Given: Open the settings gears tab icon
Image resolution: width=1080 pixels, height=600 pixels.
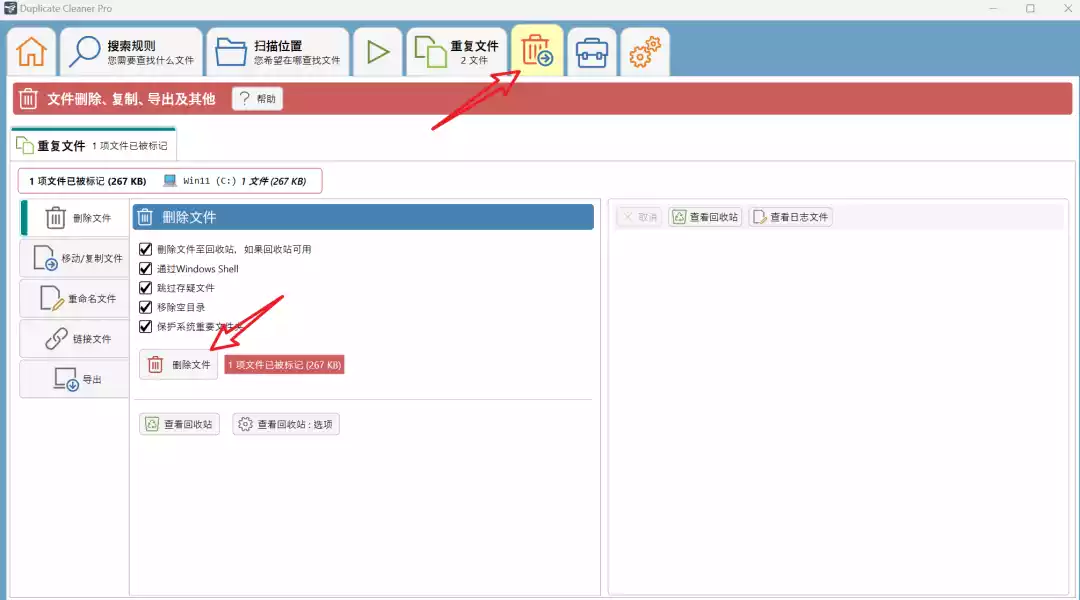Looking at the screenshot, I should pyautogui.click(x=645, y=52).
